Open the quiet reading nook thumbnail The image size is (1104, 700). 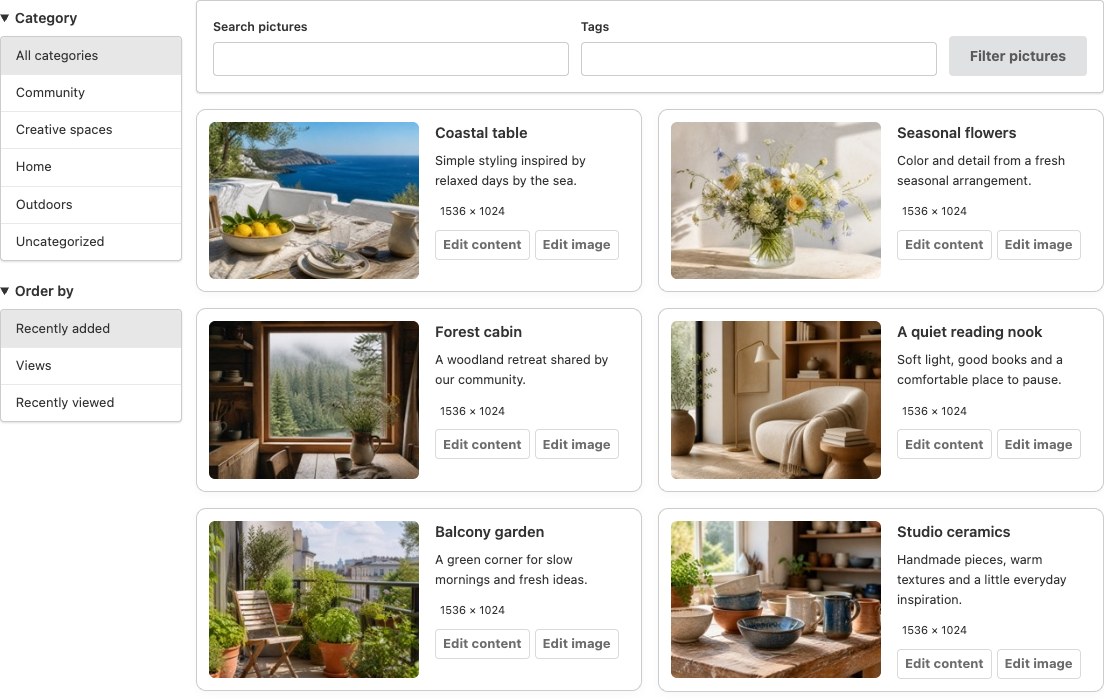click(776, 400)
